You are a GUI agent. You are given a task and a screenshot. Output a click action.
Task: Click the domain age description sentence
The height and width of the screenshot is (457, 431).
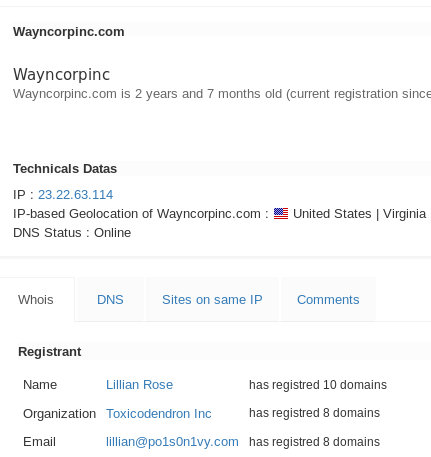222,94
